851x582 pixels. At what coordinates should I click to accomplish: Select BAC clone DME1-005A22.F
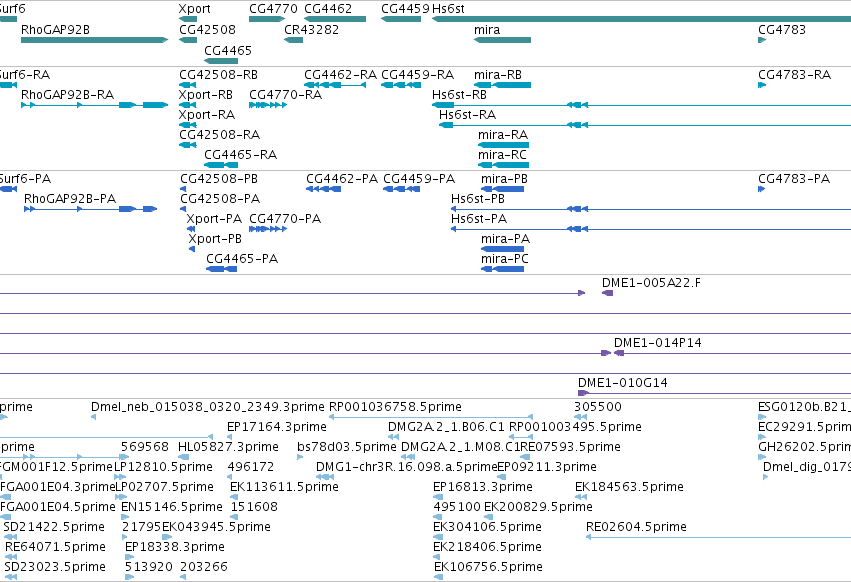tap(607, 293)
